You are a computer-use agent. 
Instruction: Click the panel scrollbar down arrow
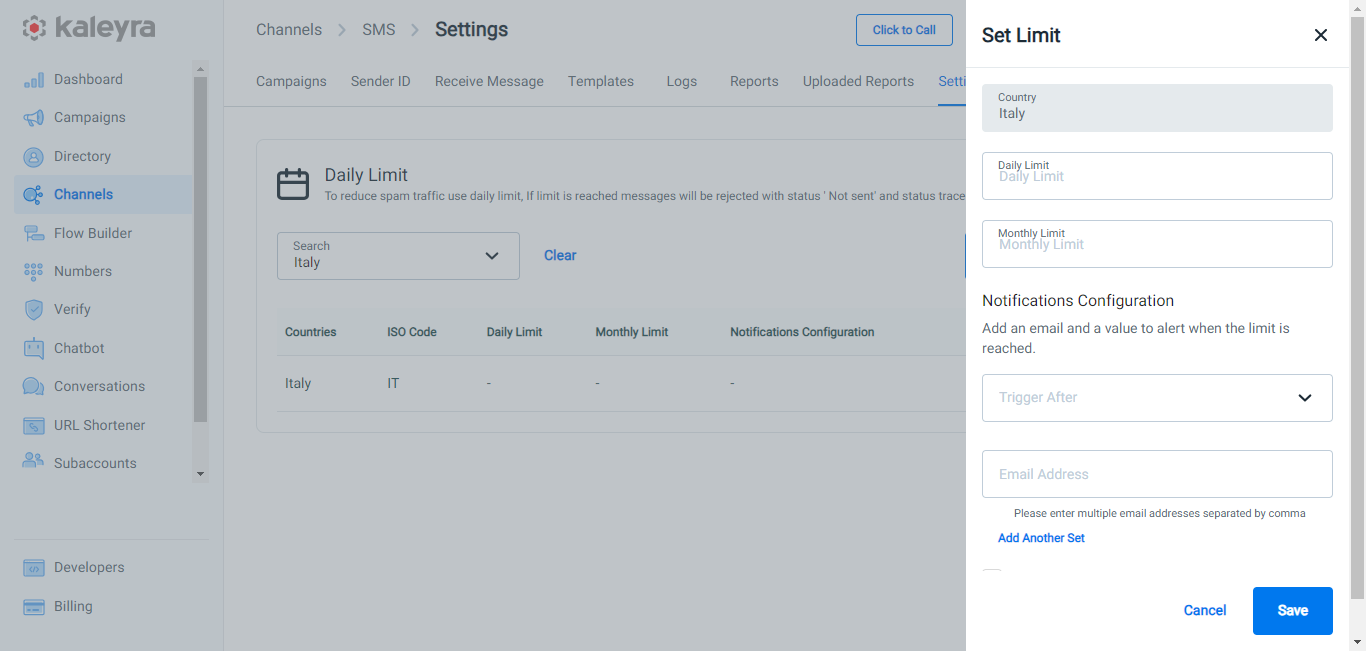coord(1357,641)
